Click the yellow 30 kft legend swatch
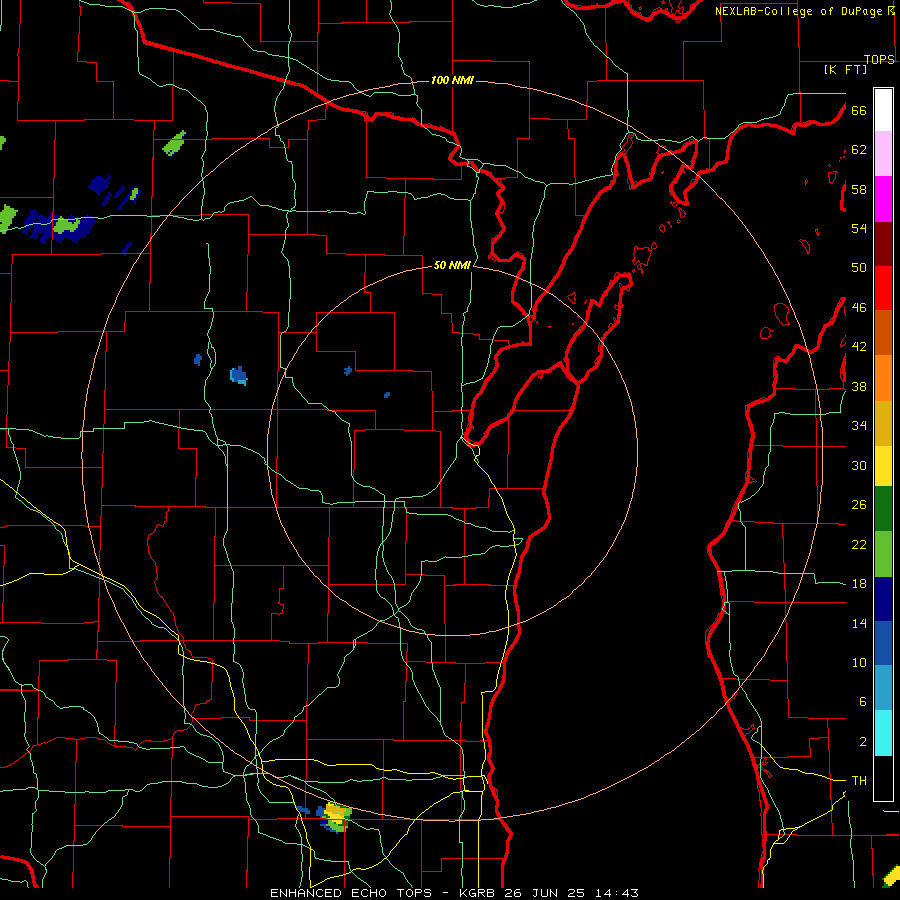This screenshot has width=900, height=900. click(x=883, y=466)
